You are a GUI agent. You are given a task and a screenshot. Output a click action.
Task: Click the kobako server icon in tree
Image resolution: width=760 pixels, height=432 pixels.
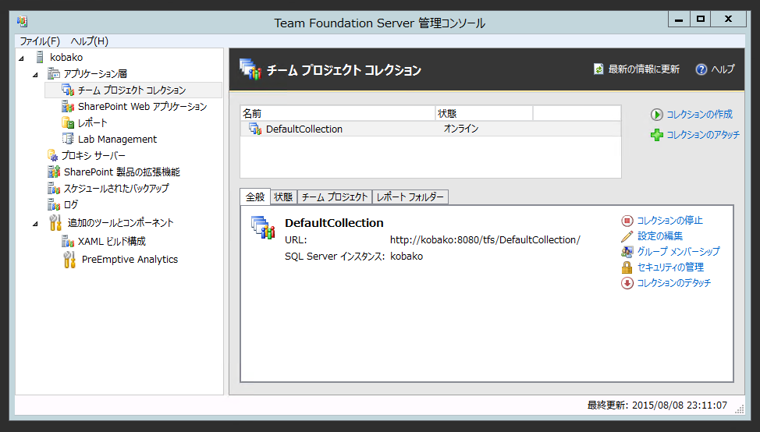(x=40, y=57)
